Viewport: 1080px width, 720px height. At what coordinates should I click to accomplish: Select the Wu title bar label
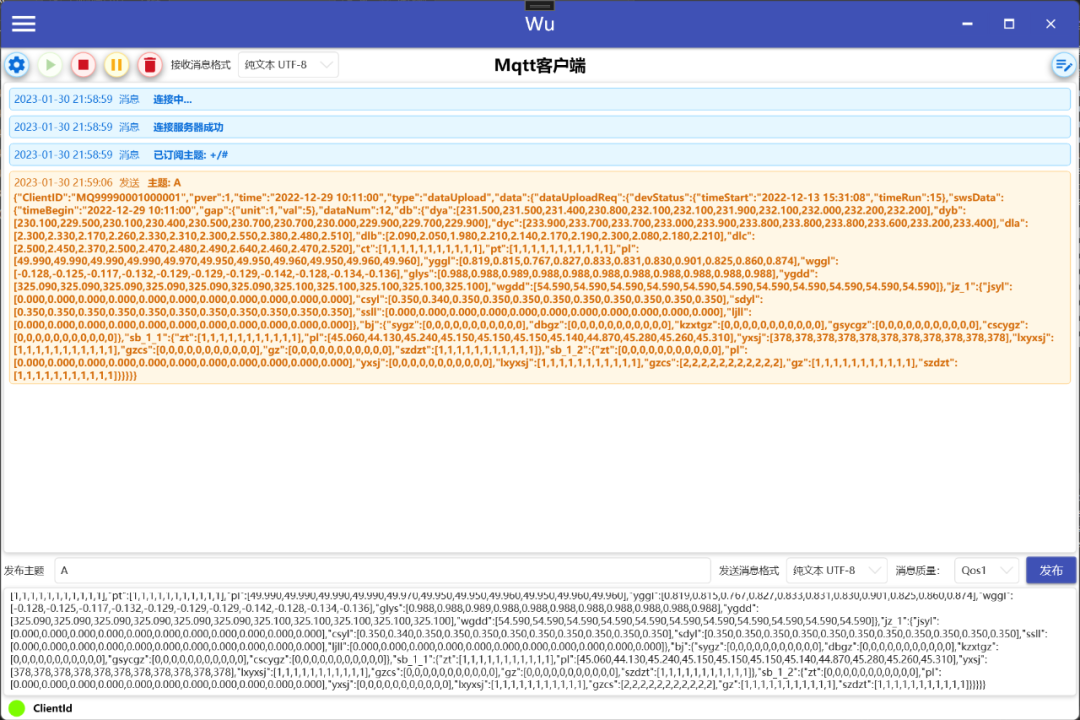coord(540,22)
